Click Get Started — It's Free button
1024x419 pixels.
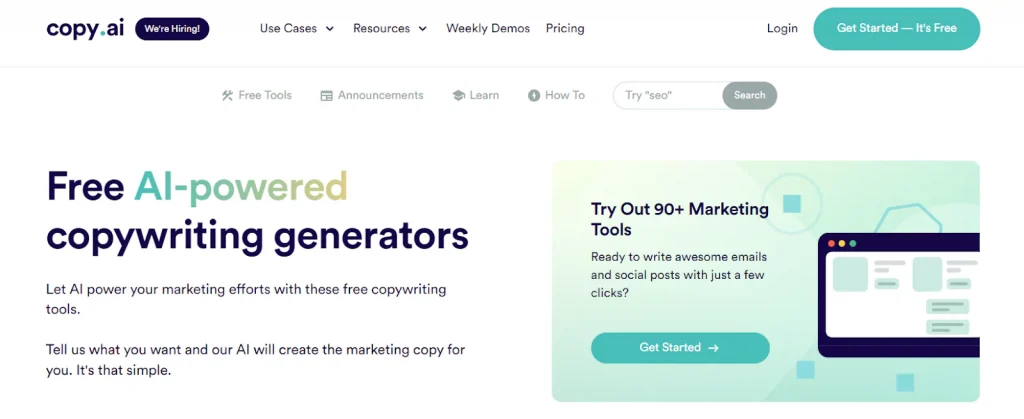[x=897, y=29]
